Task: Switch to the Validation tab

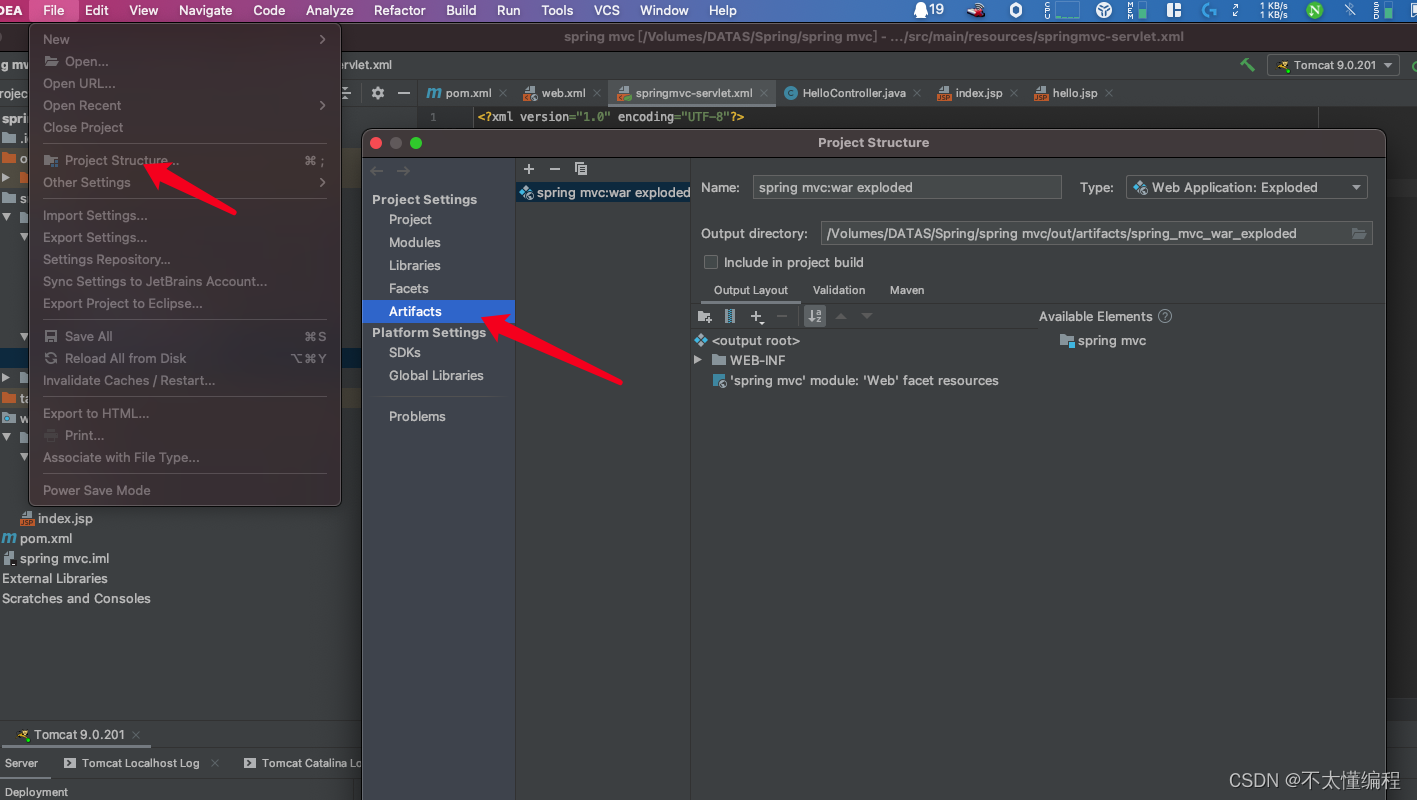Action: (x=839, y=290)
